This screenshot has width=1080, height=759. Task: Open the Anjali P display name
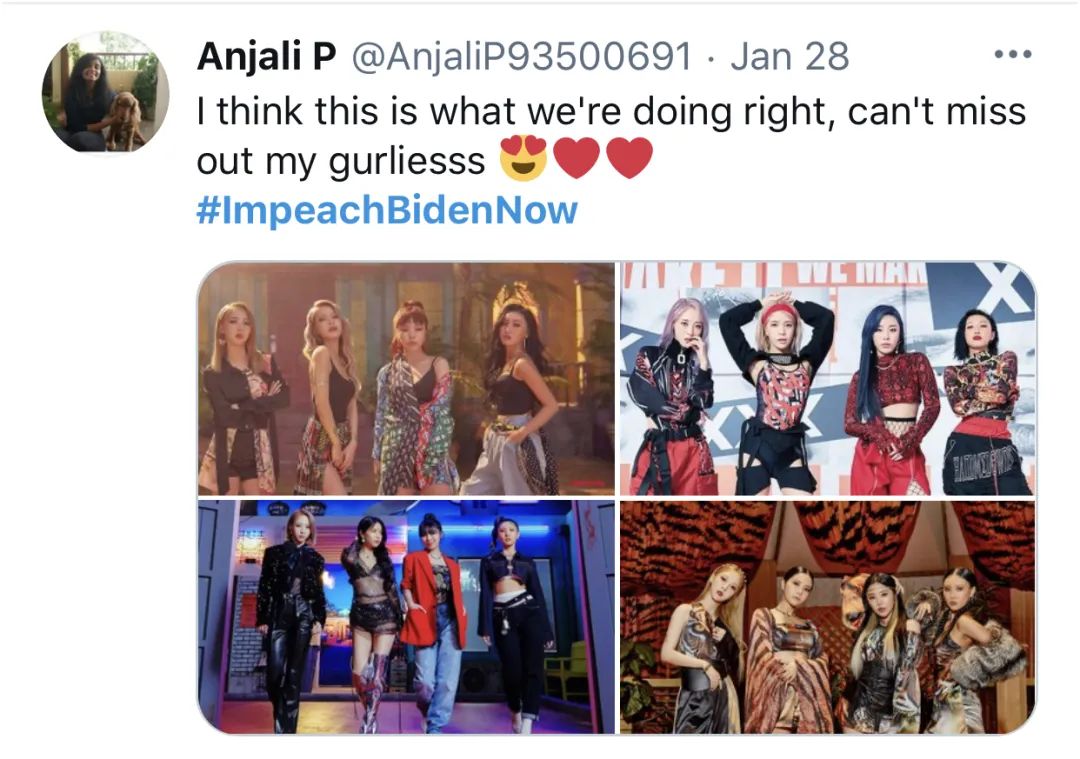(x=267, y=56)
